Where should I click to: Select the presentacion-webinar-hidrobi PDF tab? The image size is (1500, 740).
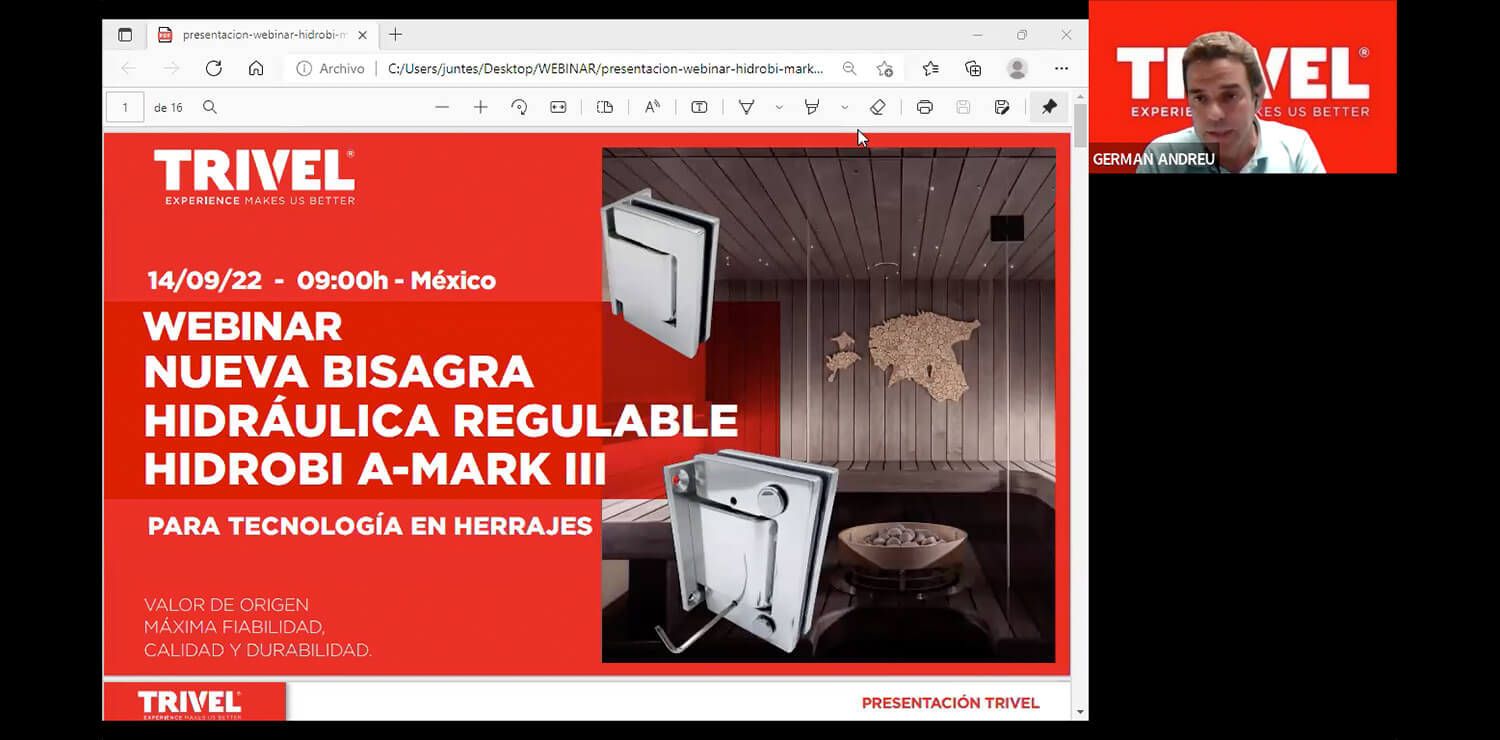[255, 35]
